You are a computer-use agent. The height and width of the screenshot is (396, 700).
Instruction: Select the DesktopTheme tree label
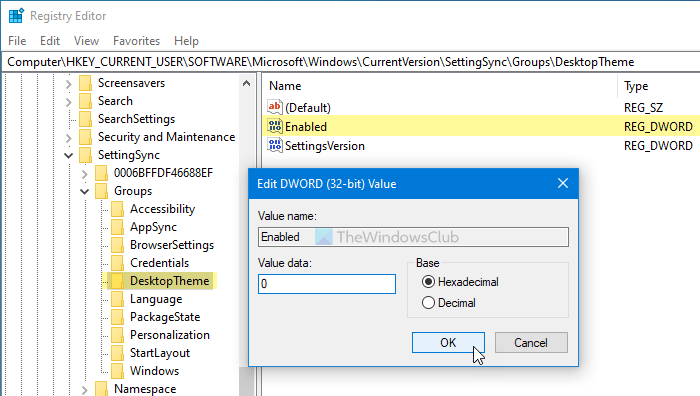170,281
